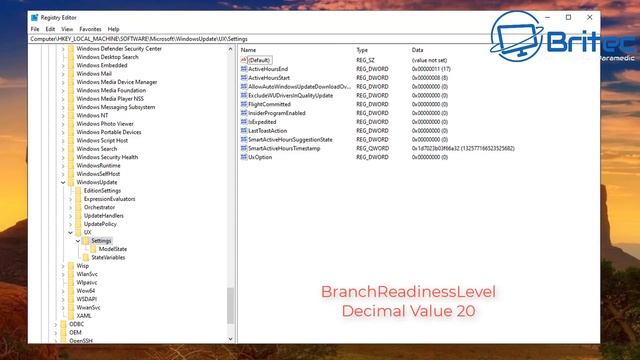Select the (Default) string value icon

pos(244,60)
